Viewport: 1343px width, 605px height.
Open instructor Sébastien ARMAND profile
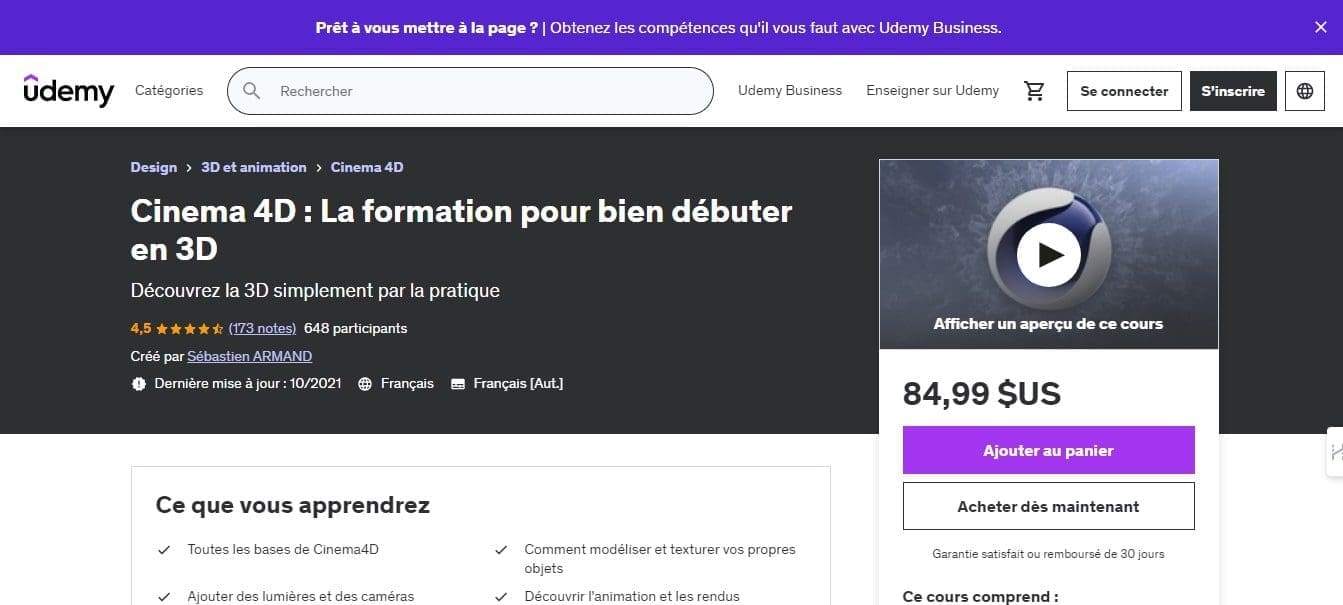[250, 356]
